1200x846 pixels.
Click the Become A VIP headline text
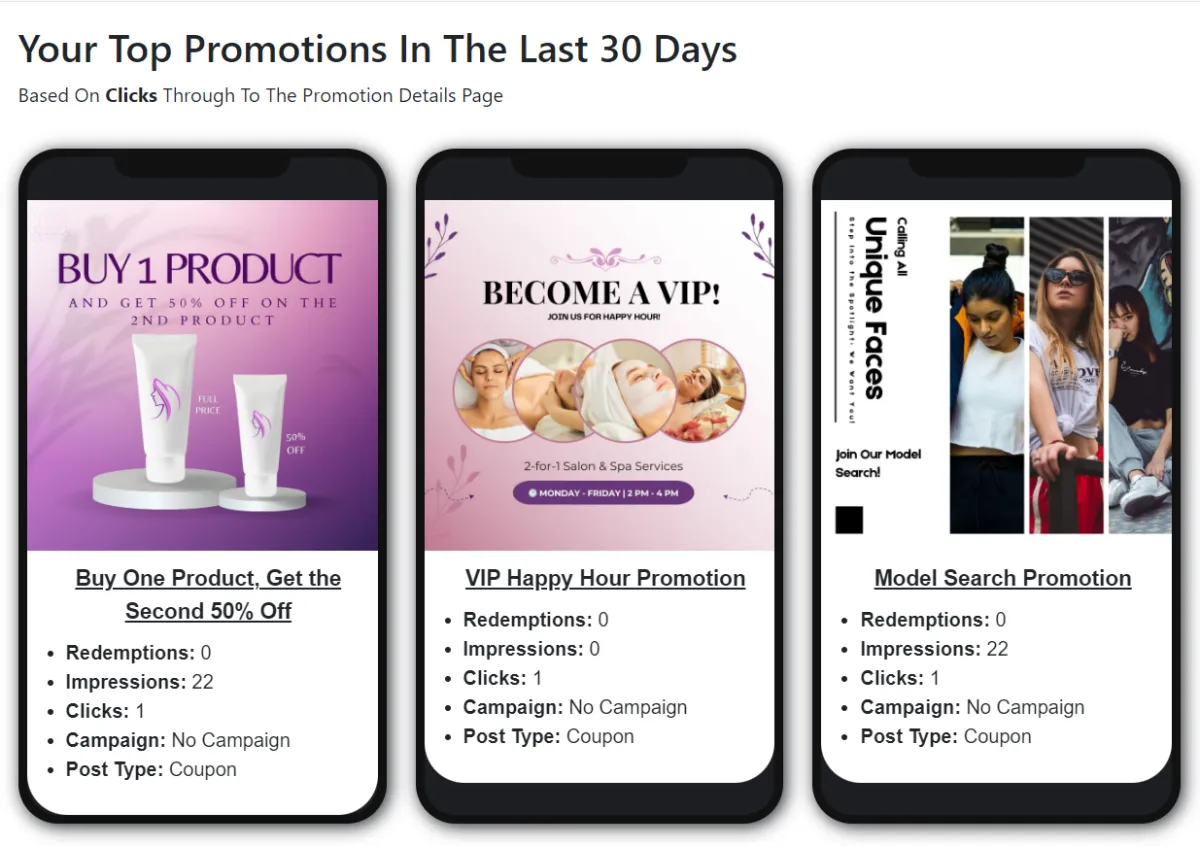[x=601, y=293]
